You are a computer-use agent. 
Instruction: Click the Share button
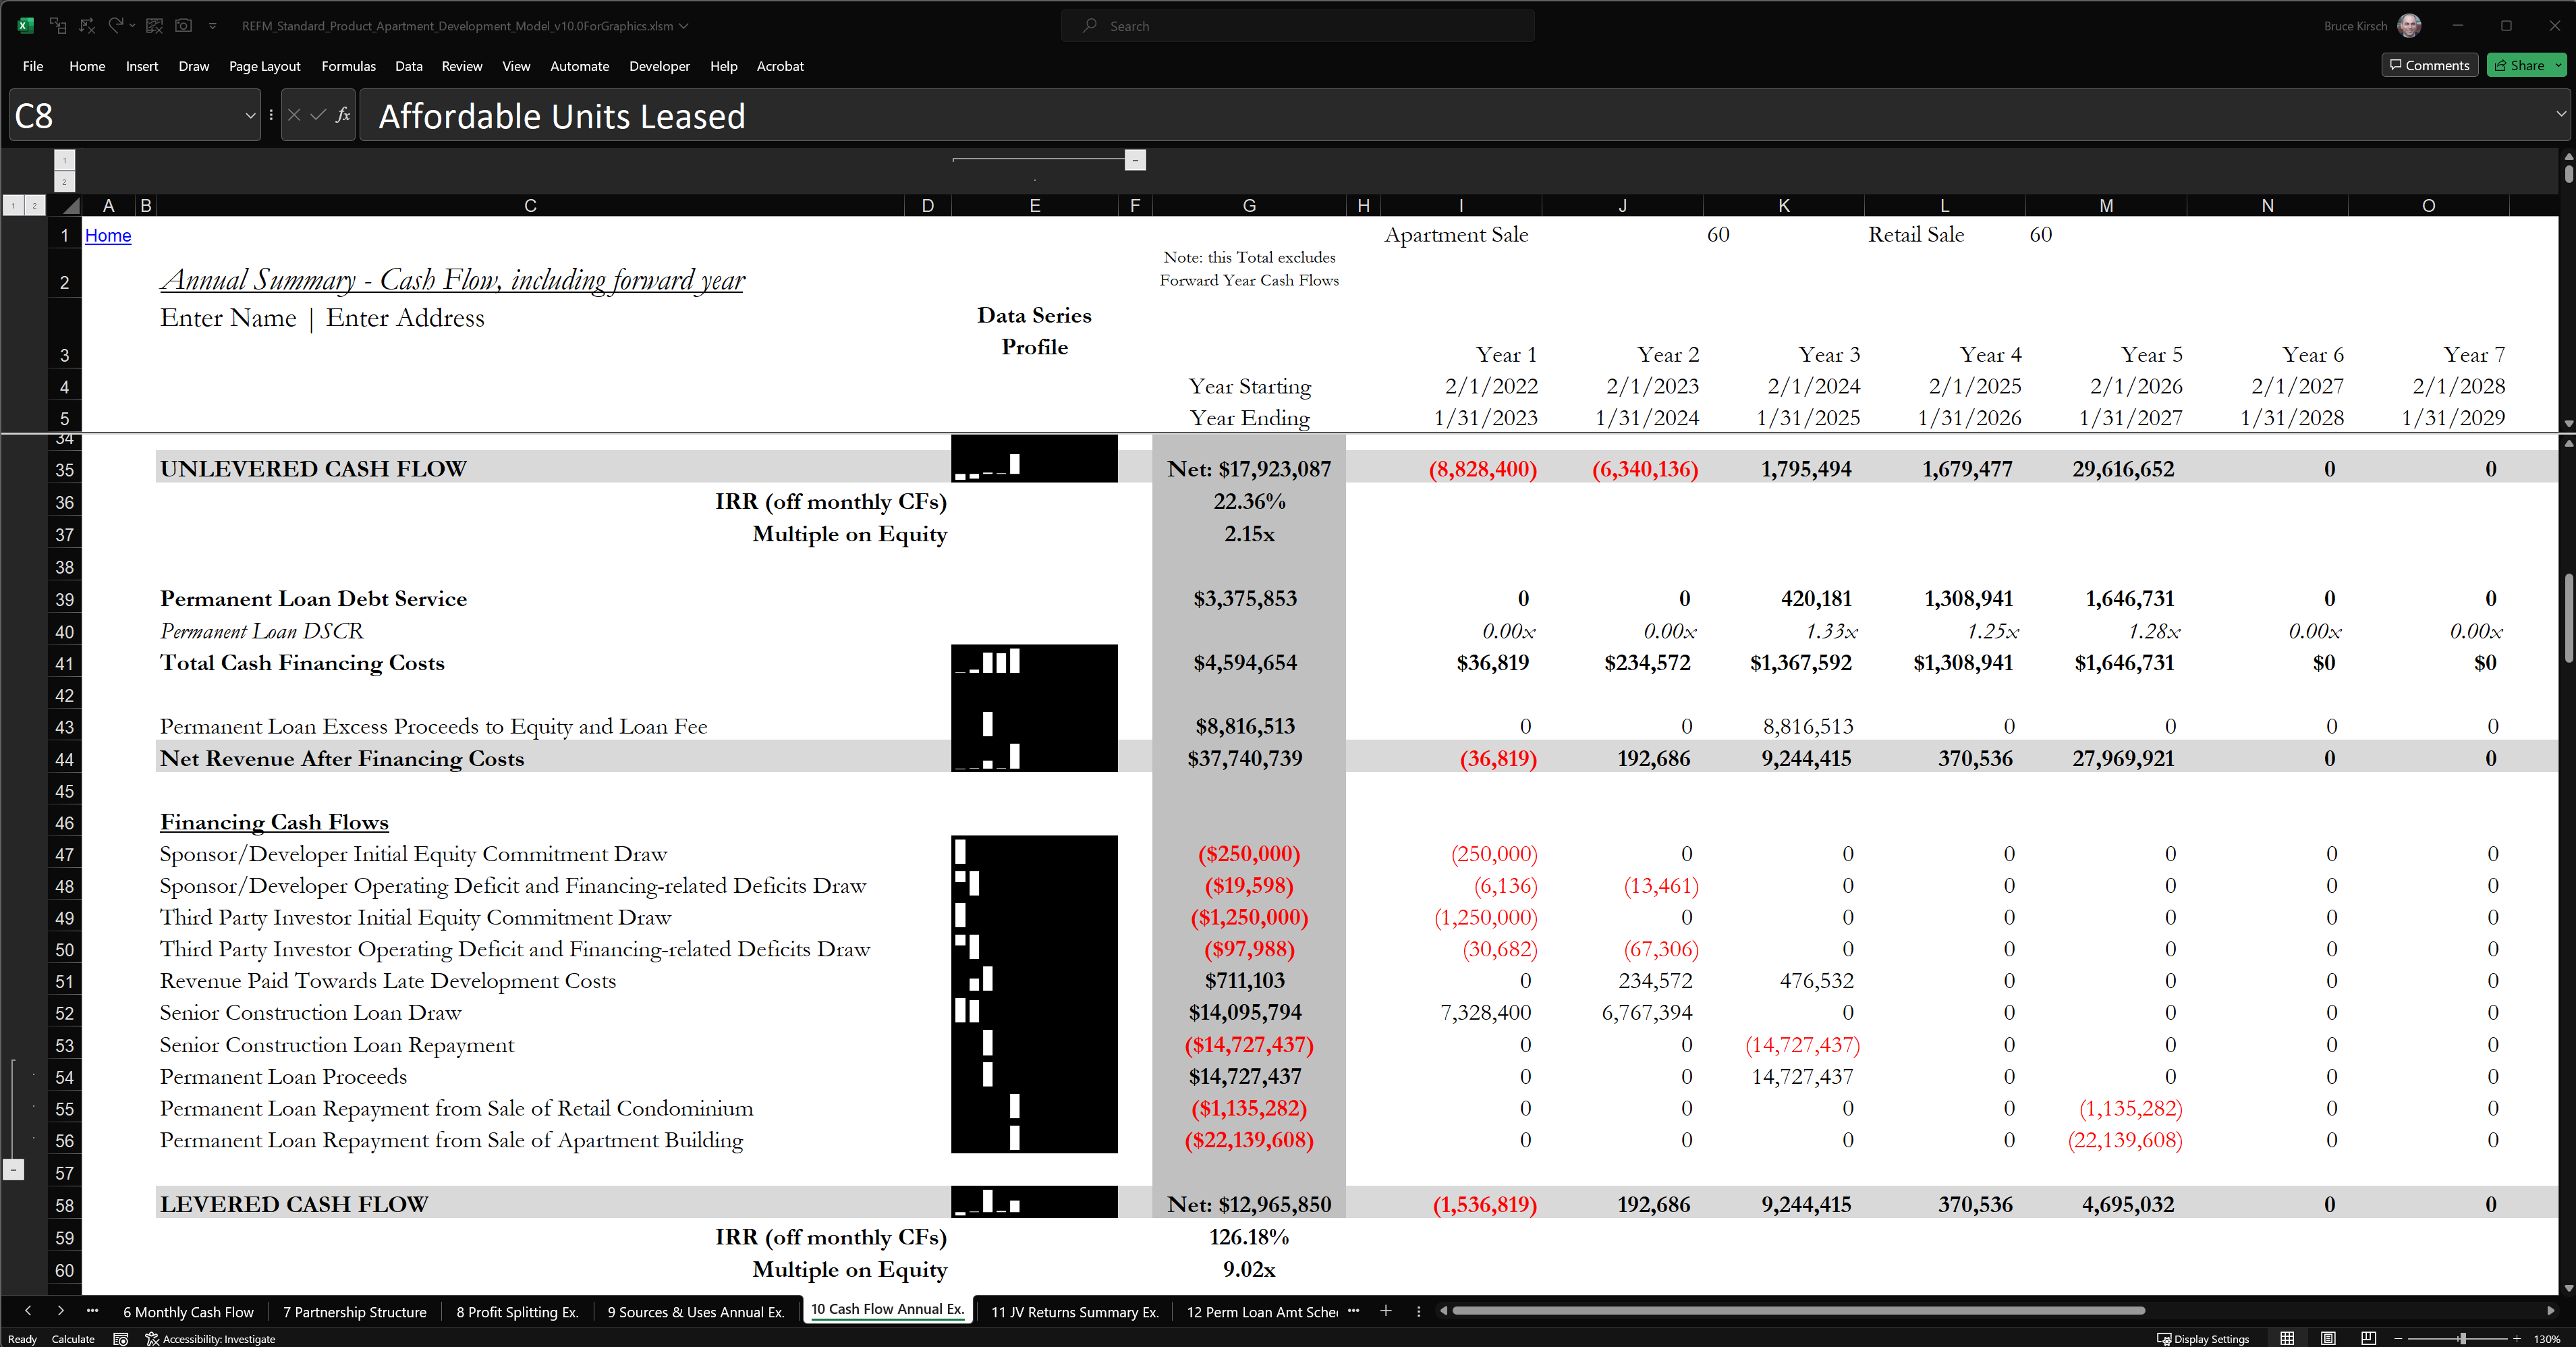(x=2519, y=65)
